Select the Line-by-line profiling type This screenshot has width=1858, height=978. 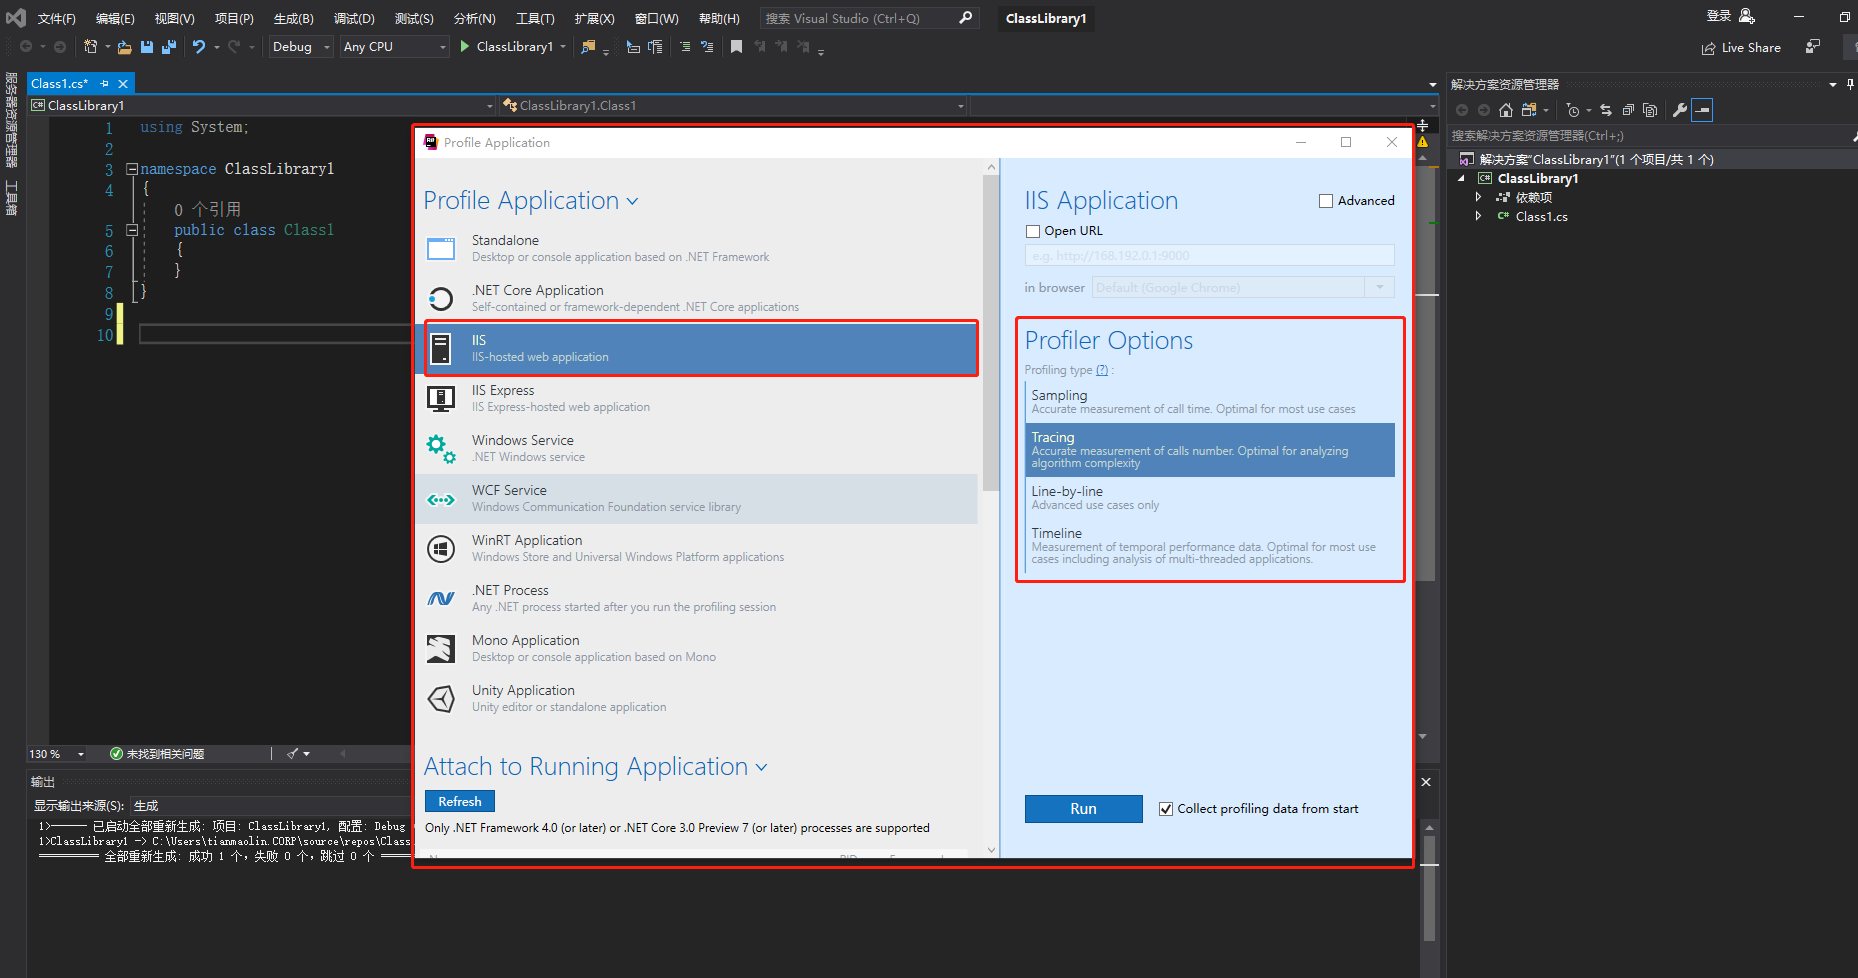pyautogui.click(x=1210, y=498)
